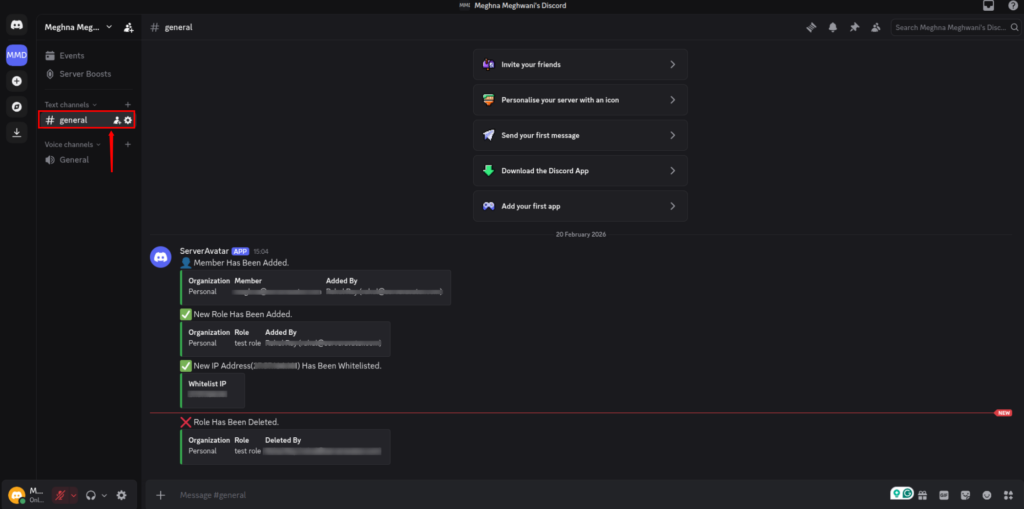Open Events in the sidebar
The image size is (1024, 509).
coord(89,56)
